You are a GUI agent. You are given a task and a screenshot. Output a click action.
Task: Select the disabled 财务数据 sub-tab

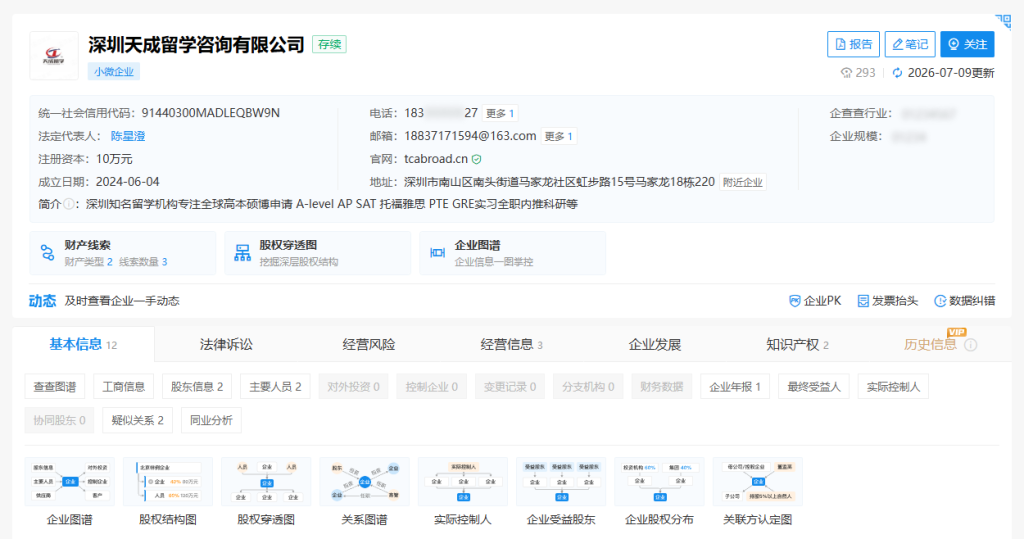point(662,387)
